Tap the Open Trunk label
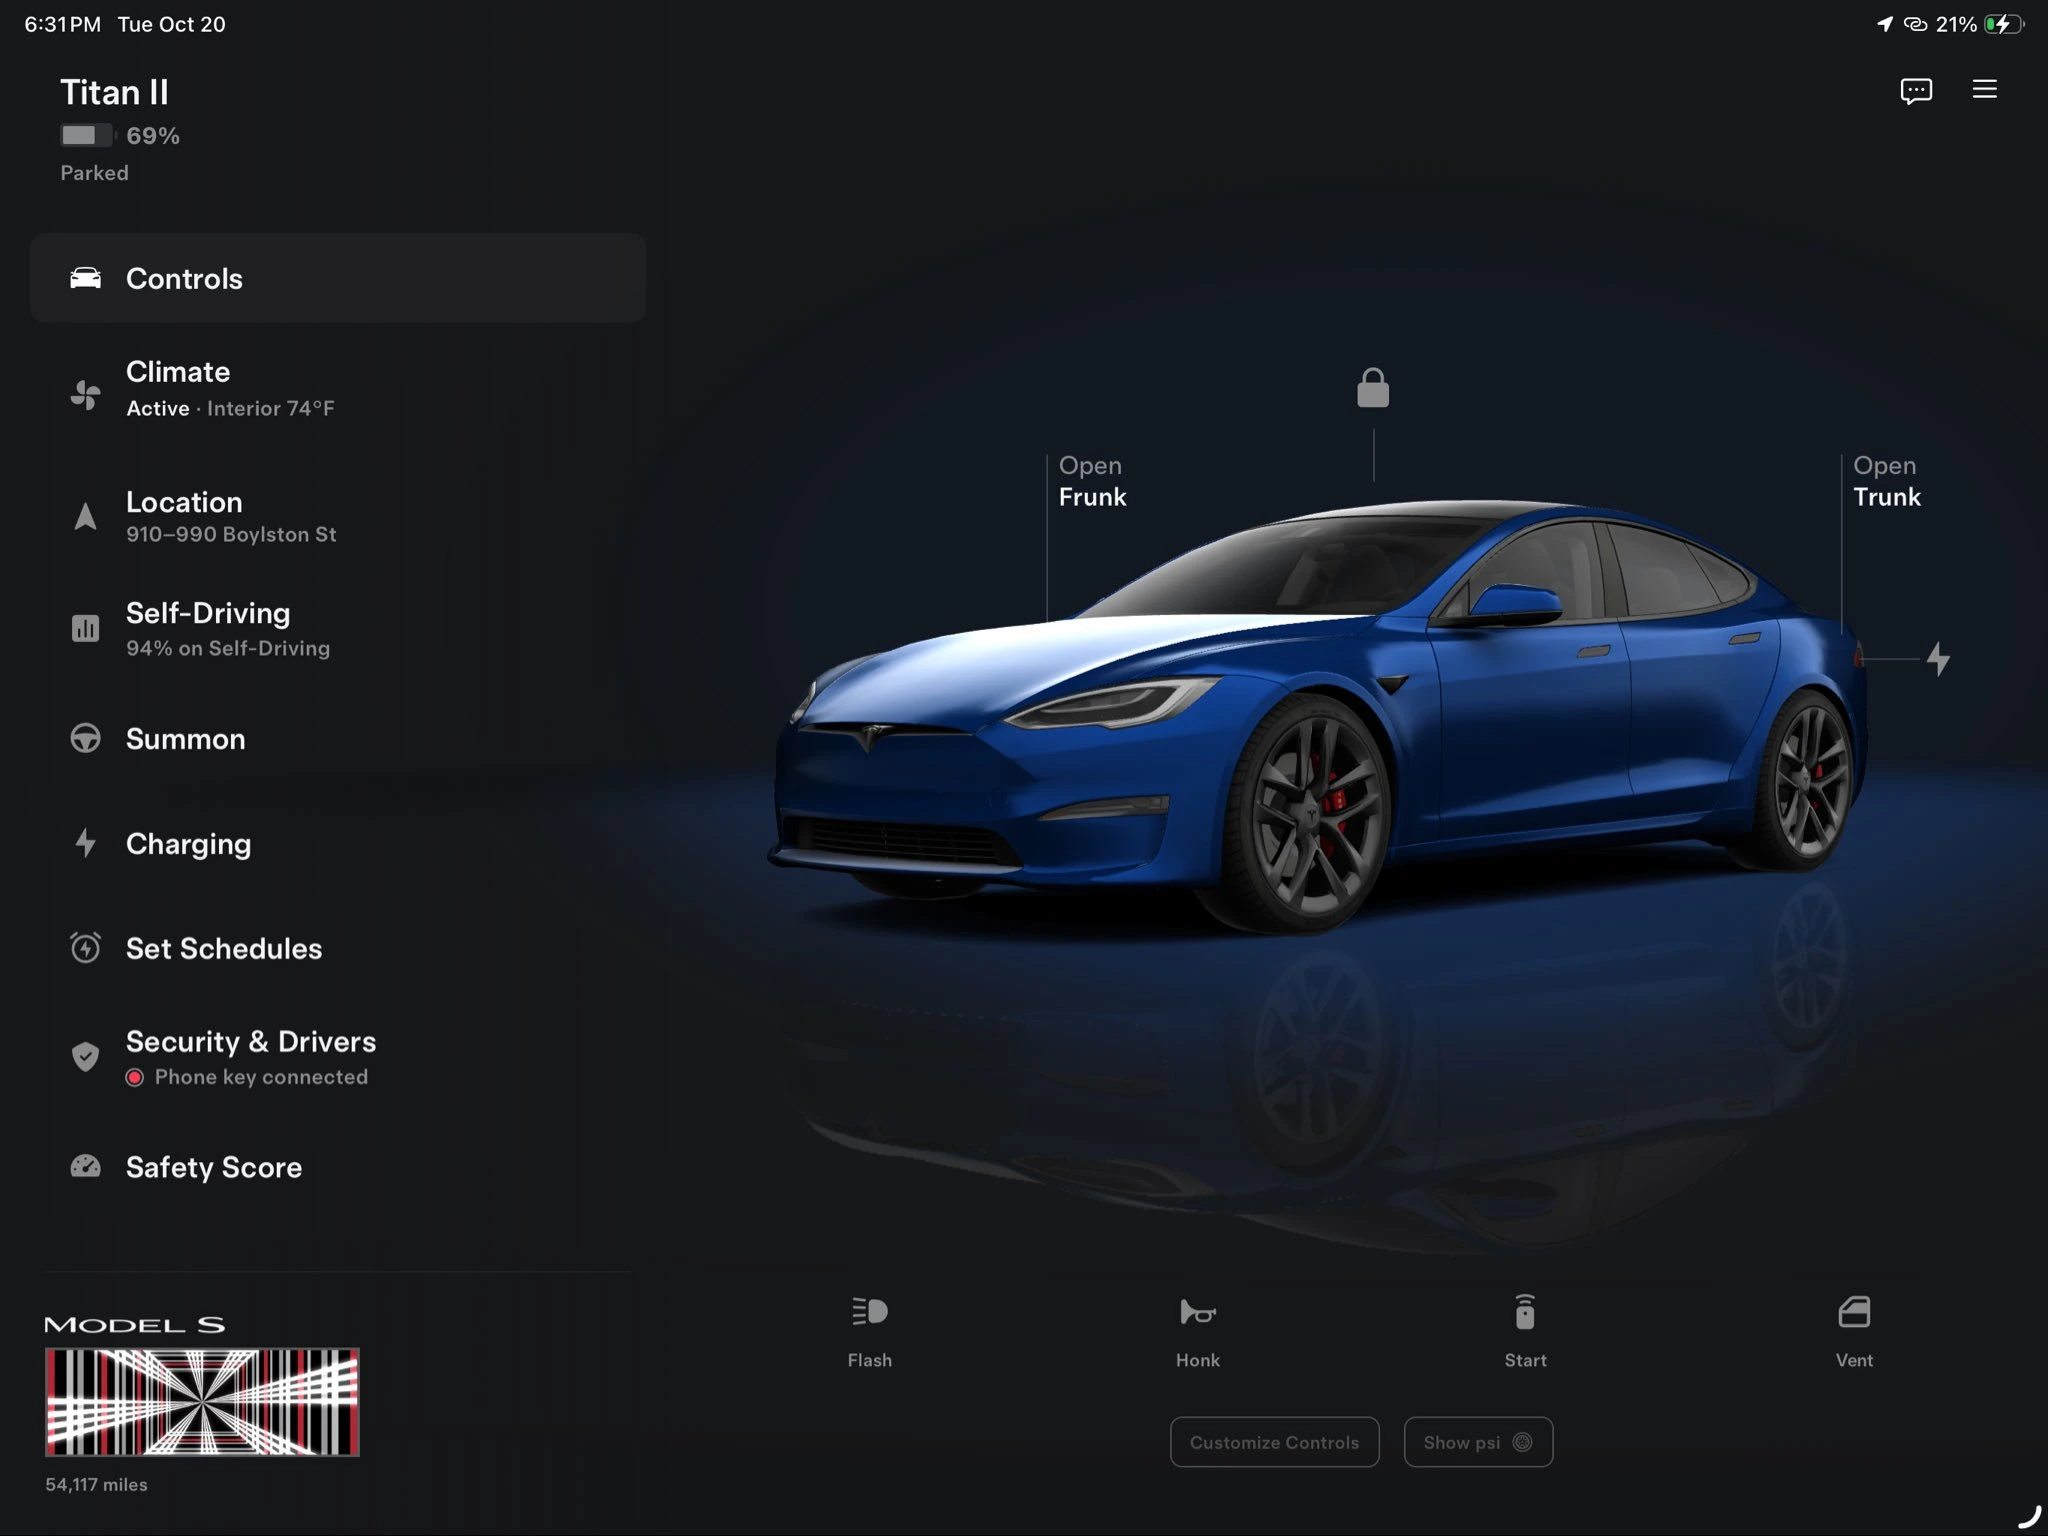Viewport: 2048px width, 1536px height. 1886,481
